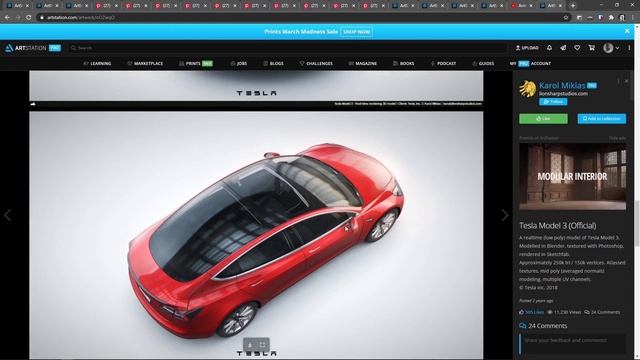Screen dimensions: 640x360
Task: Click the comment input box
Action: (573, 343)
